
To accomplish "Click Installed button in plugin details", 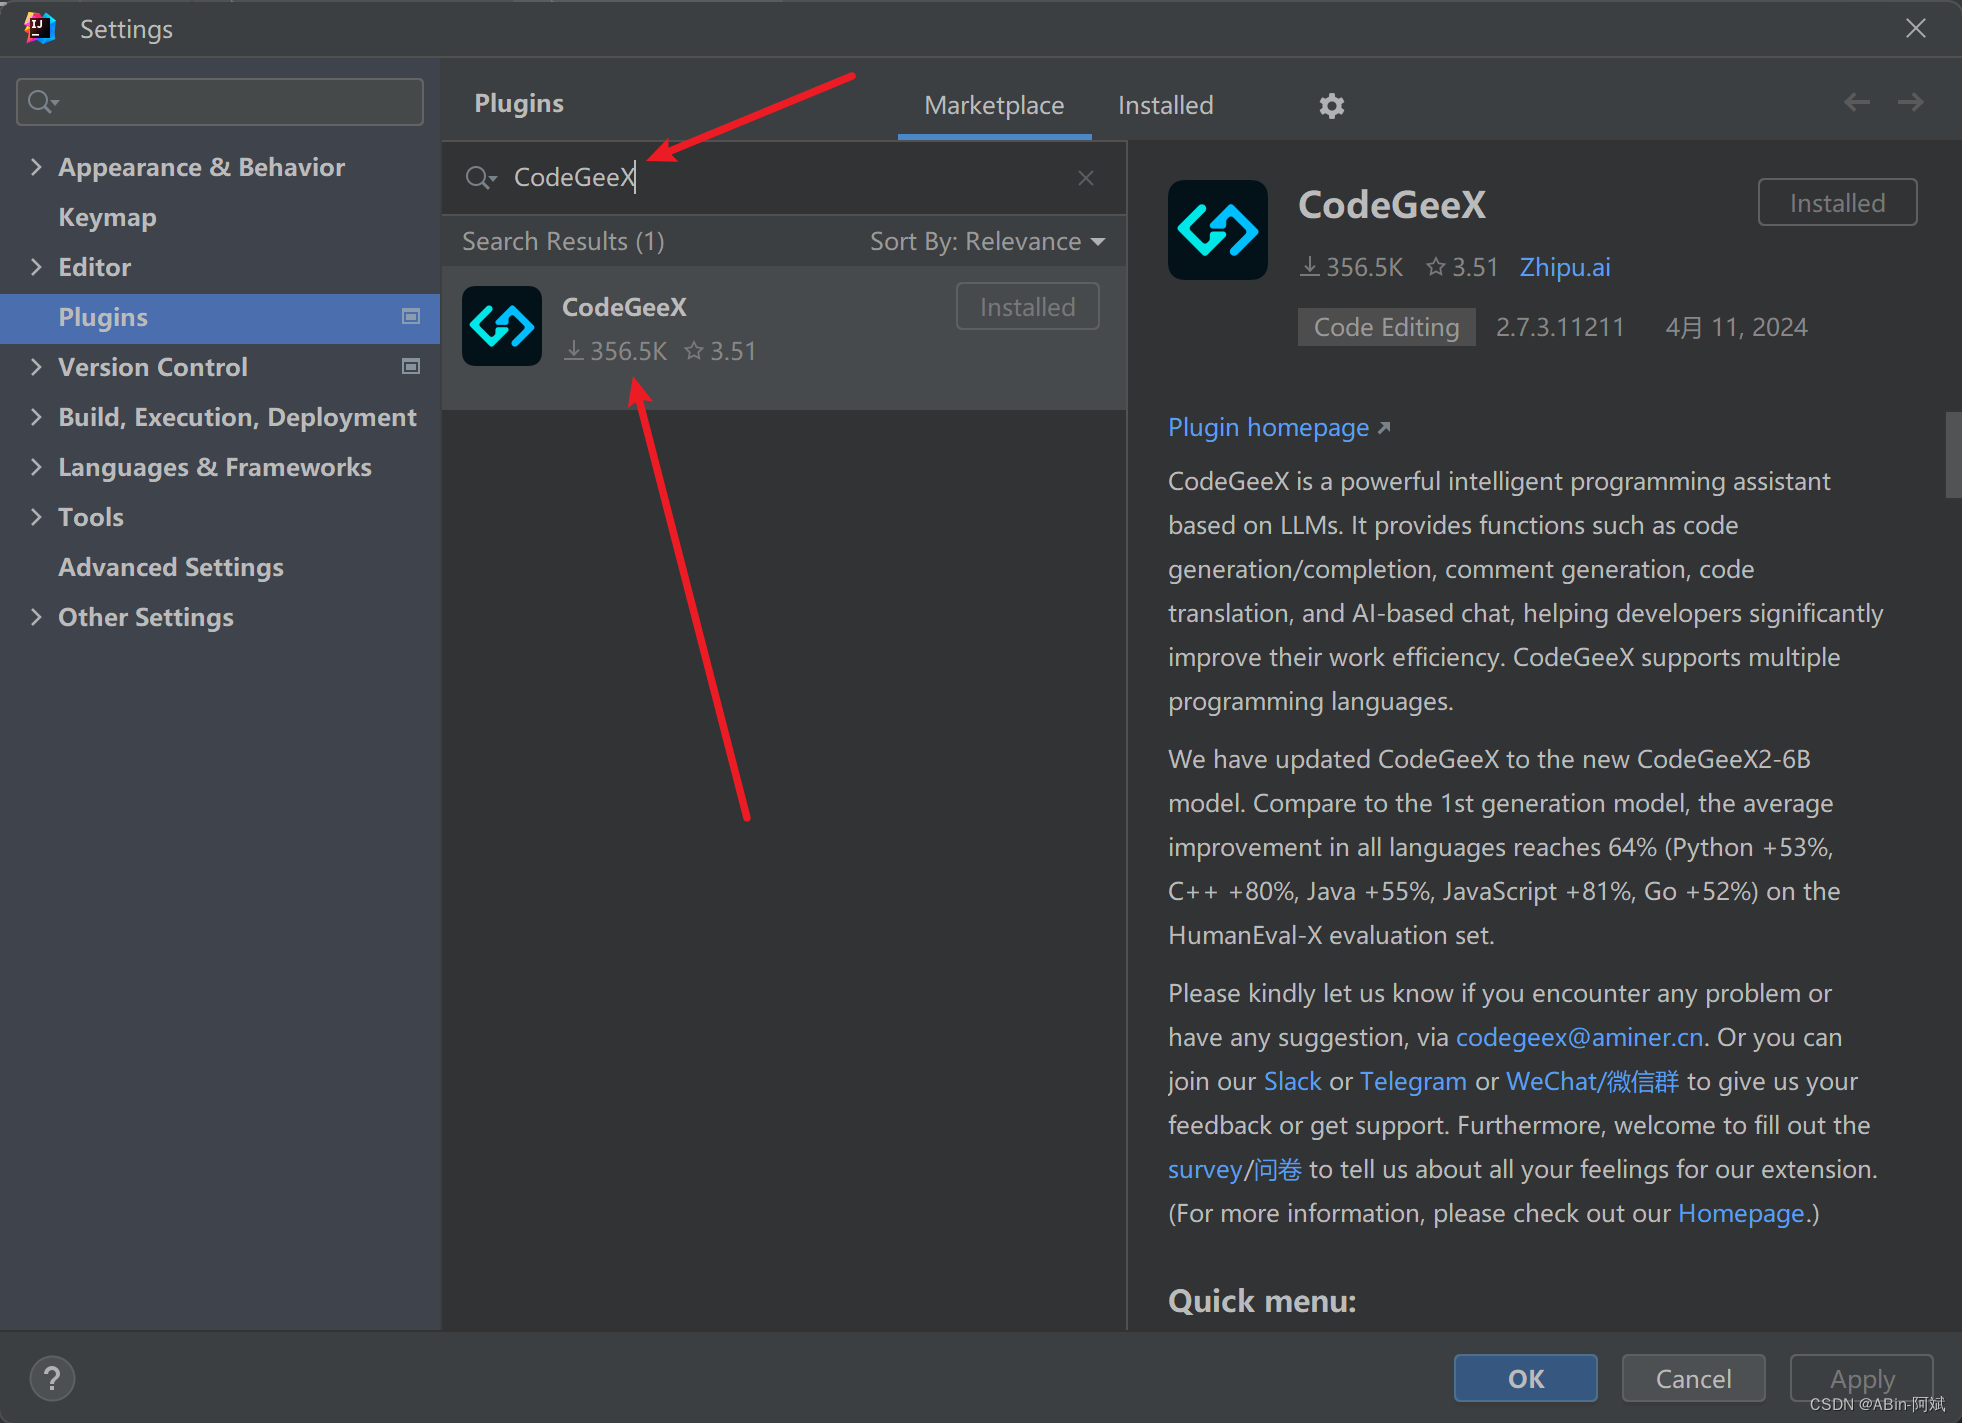I will [1837, 203].
